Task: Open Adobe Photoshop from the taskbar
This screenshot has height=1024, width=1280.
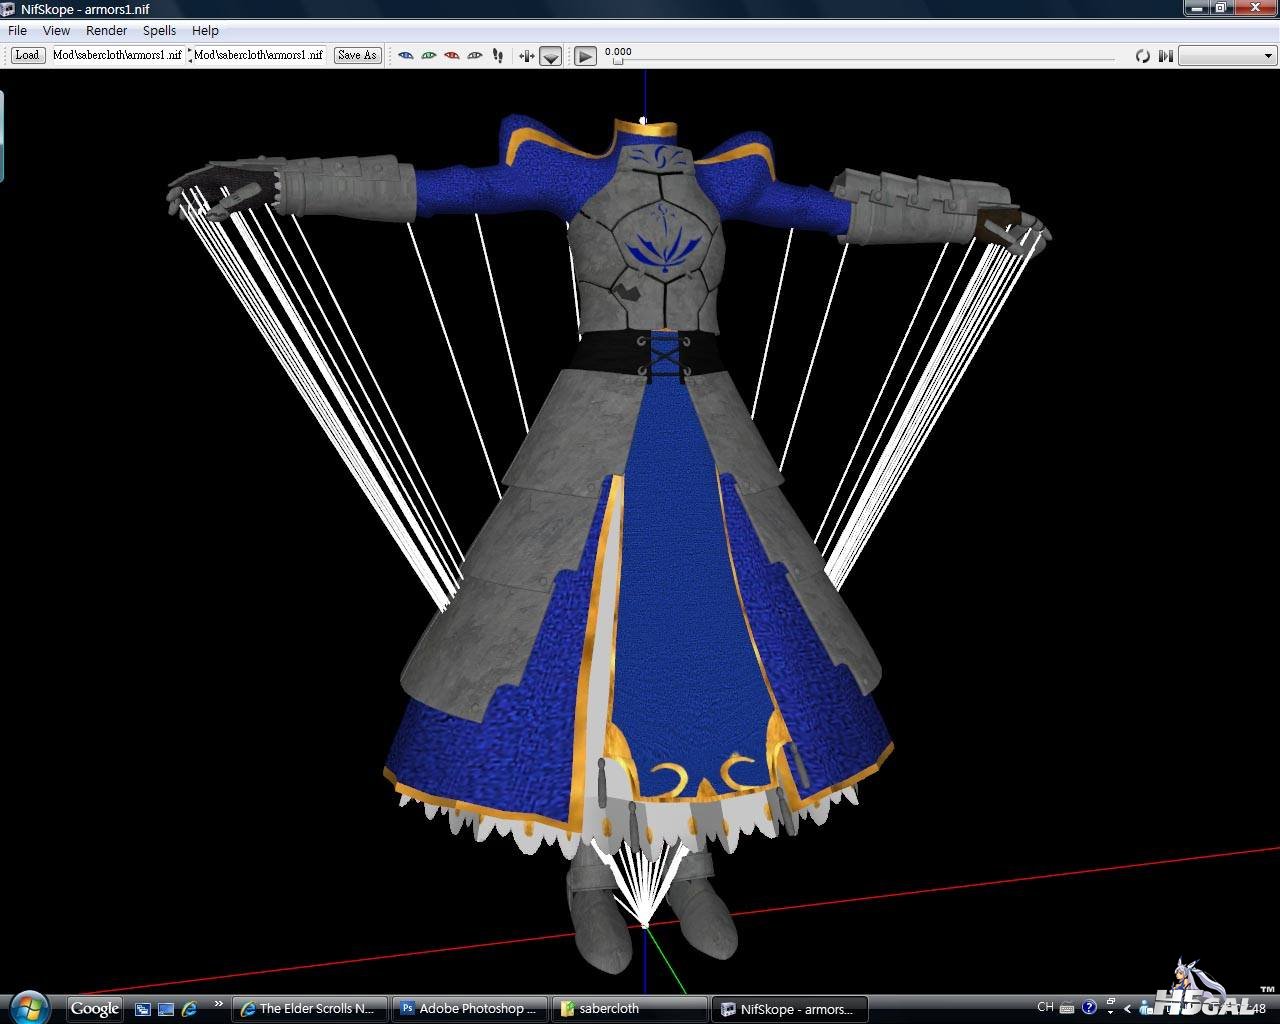Action: 470,1008
